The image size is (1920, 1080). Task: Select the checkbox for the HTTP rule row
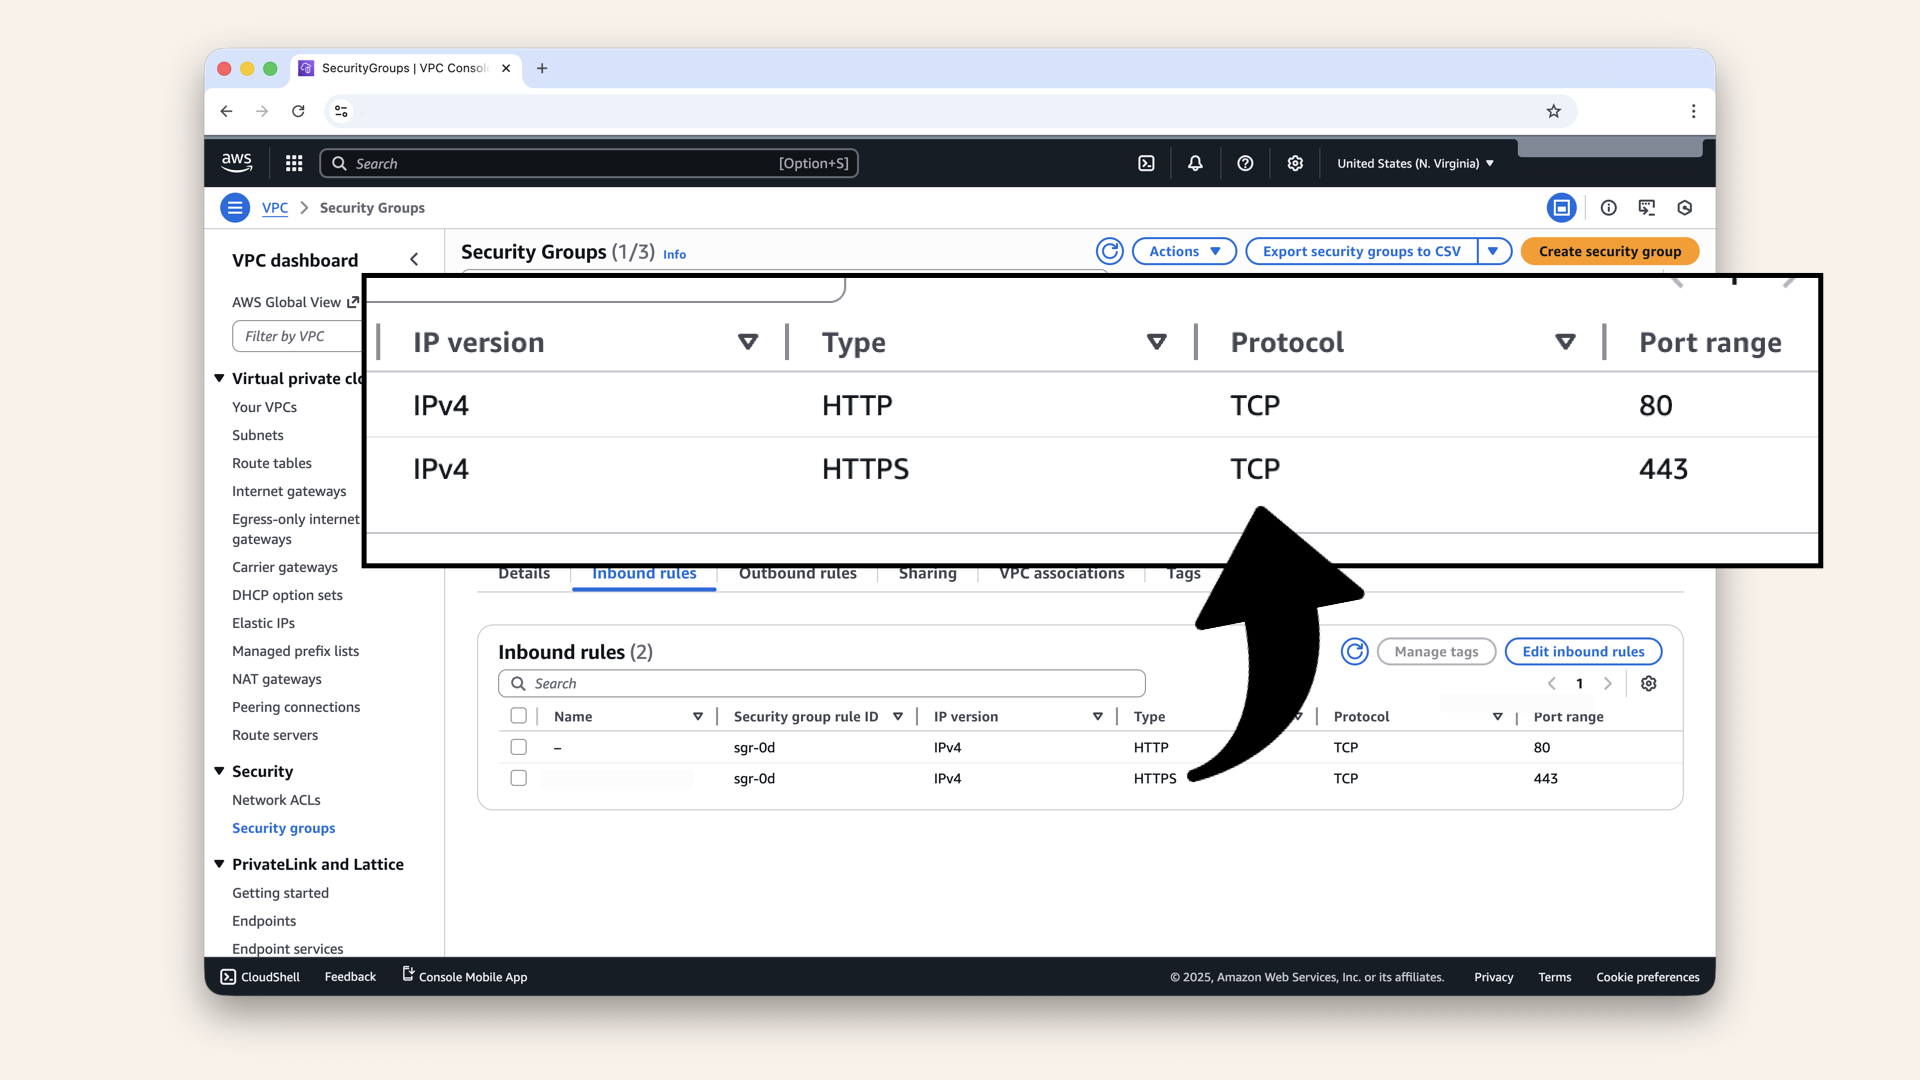point(518,747)
